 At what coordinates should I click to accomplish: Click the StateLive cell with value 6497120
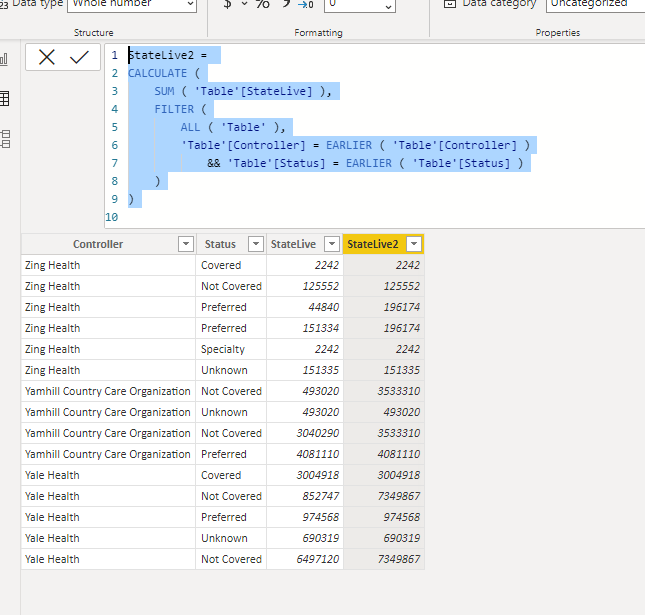tap(305, 559)
